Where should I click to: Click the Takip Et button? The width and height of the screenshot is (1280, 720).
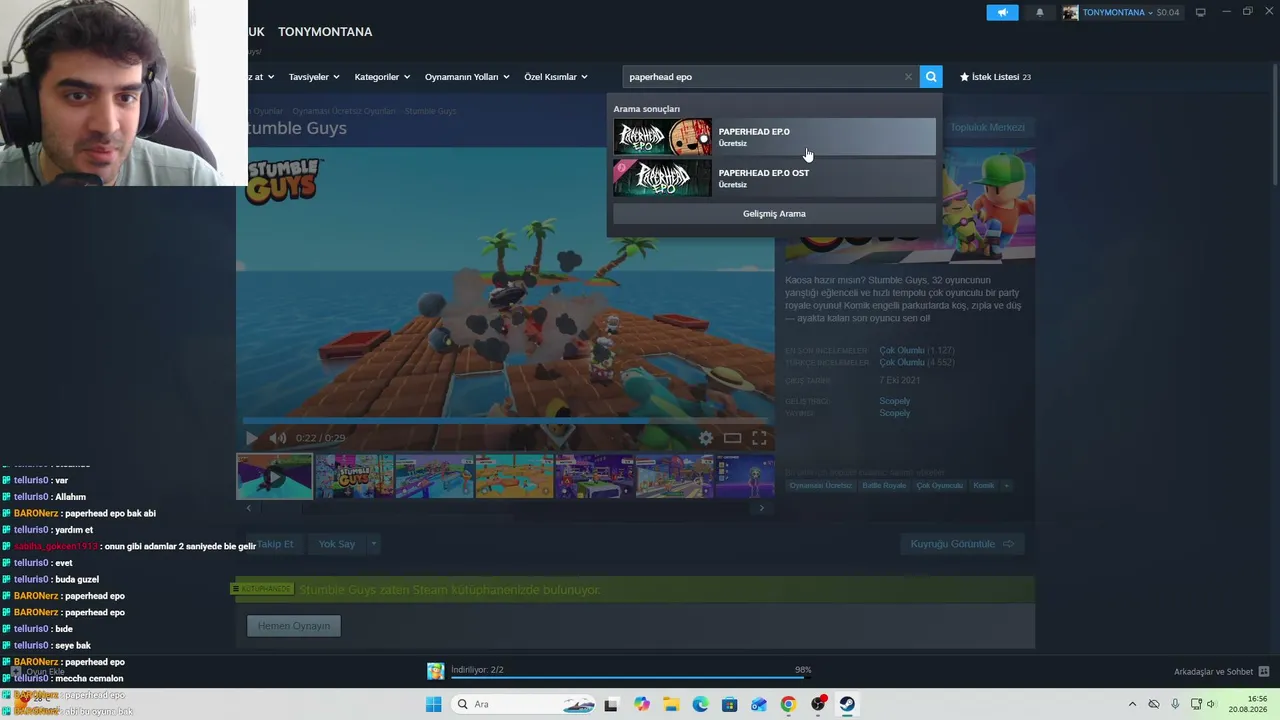point(275,544)
